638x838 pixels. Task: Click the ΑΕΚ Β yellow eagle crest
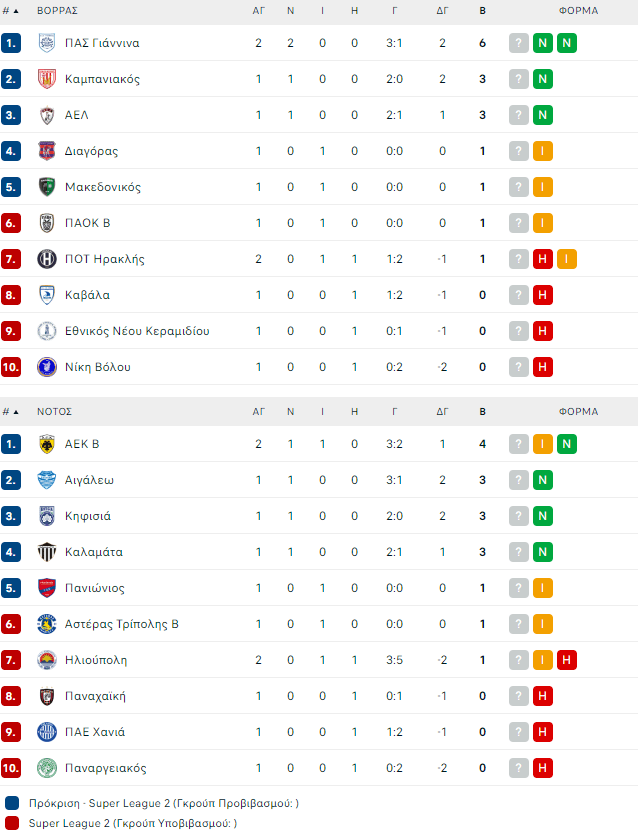46,444
